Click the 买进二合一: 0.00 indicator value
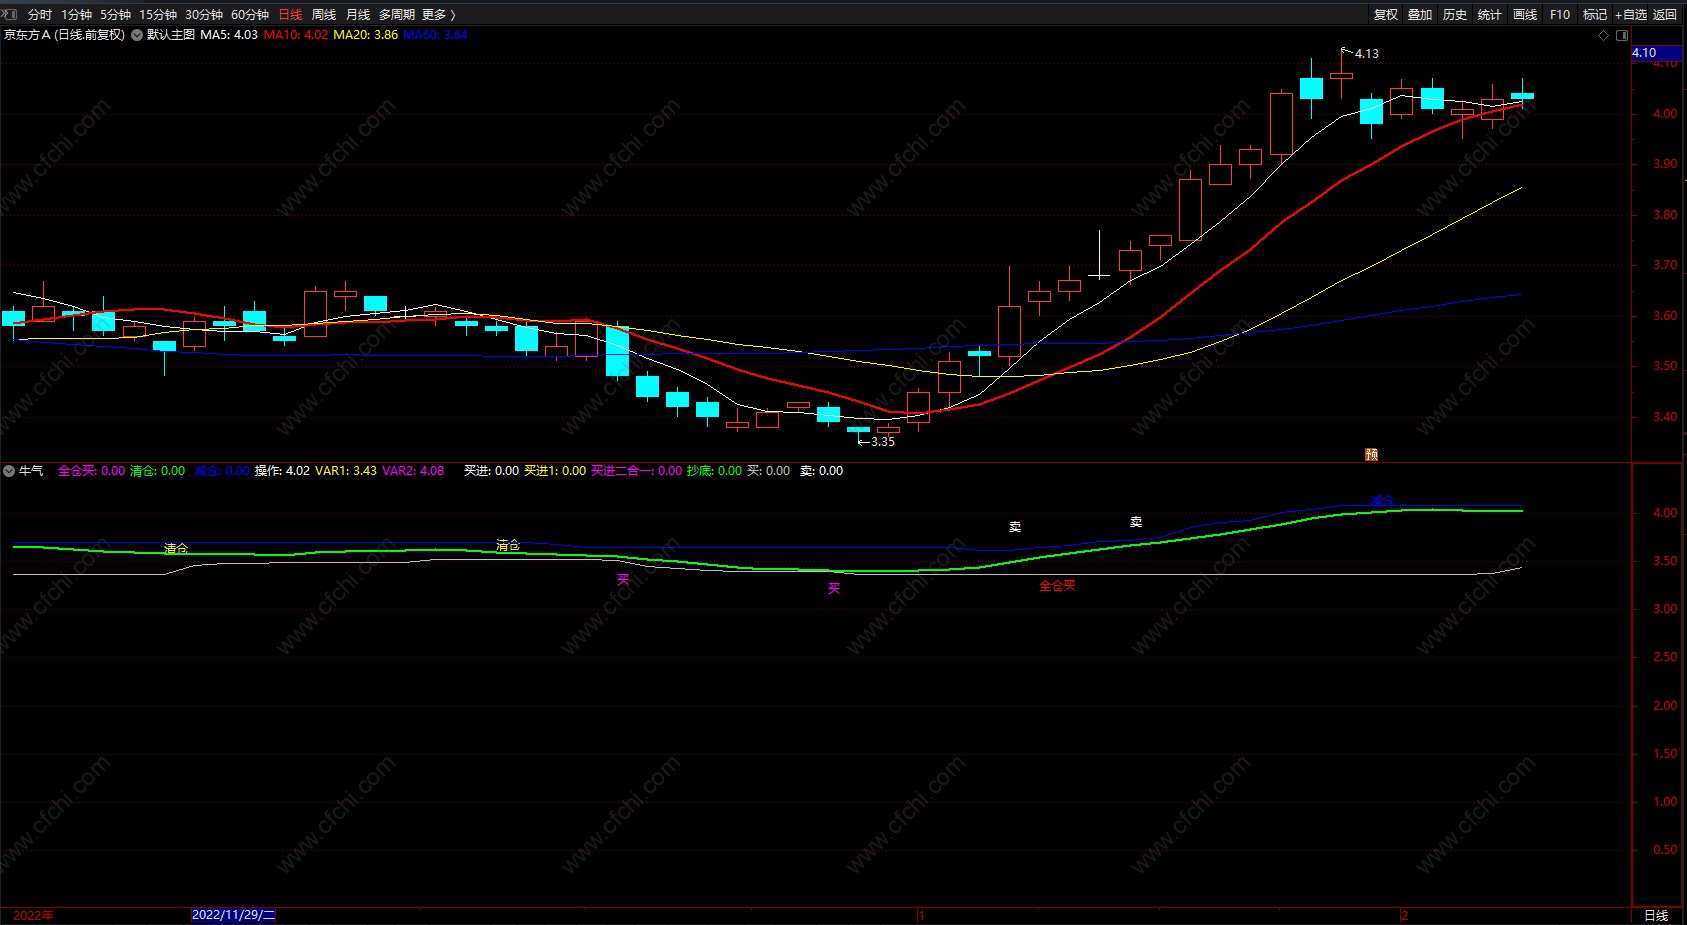1687x925 pixels. coord(636,471)
